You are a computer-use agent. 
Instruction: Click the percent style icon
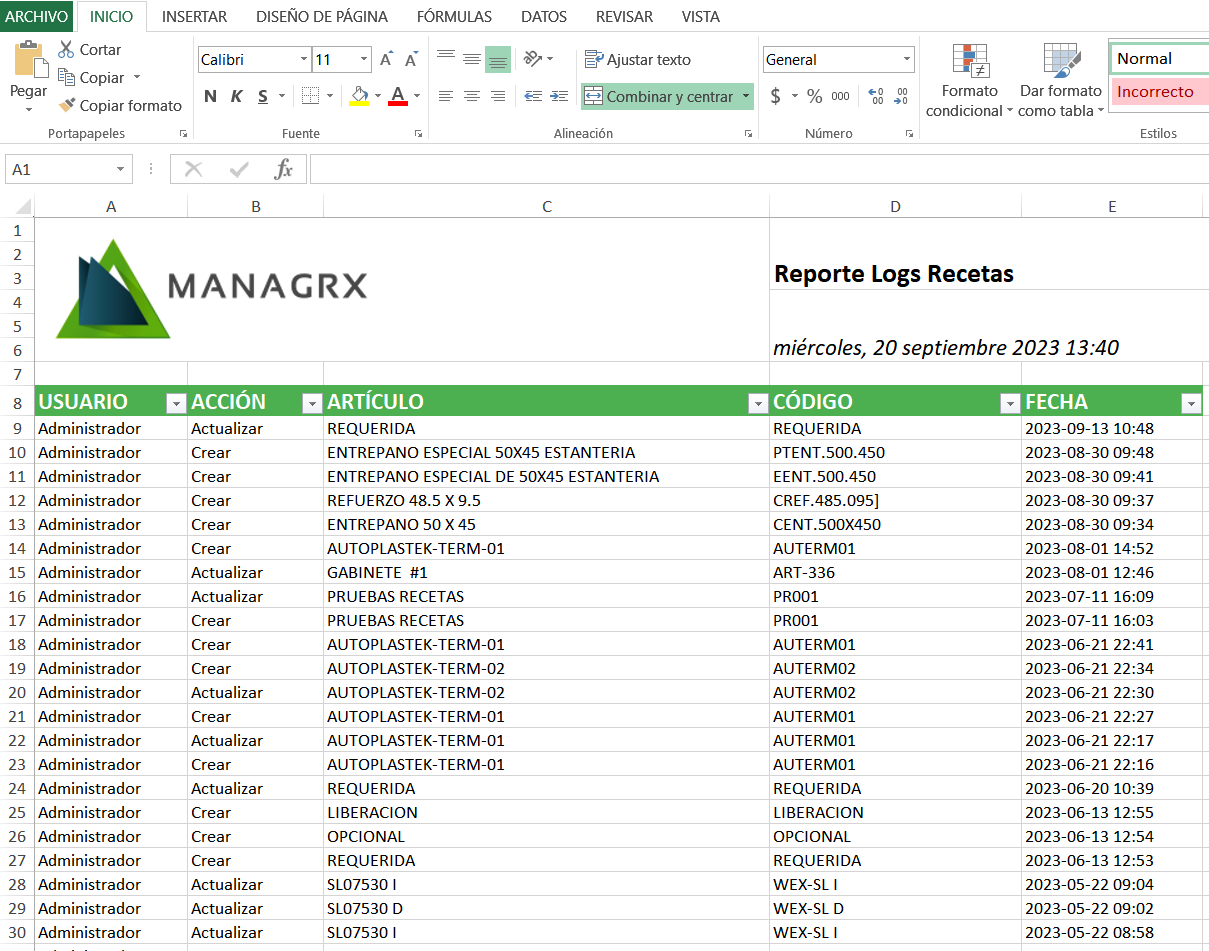coord(814,96)
